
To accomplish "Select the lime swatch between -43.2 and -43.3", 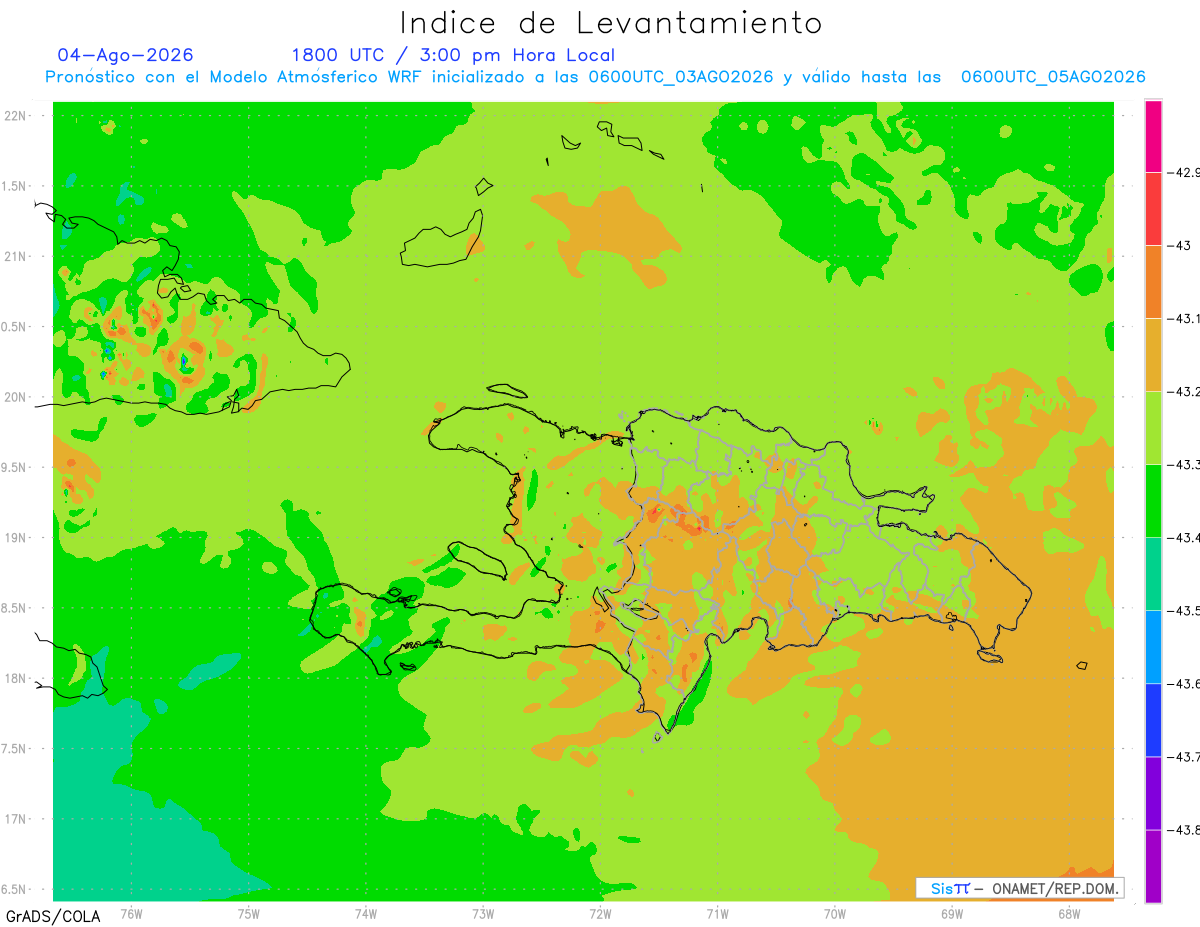I will [1153, 428].
